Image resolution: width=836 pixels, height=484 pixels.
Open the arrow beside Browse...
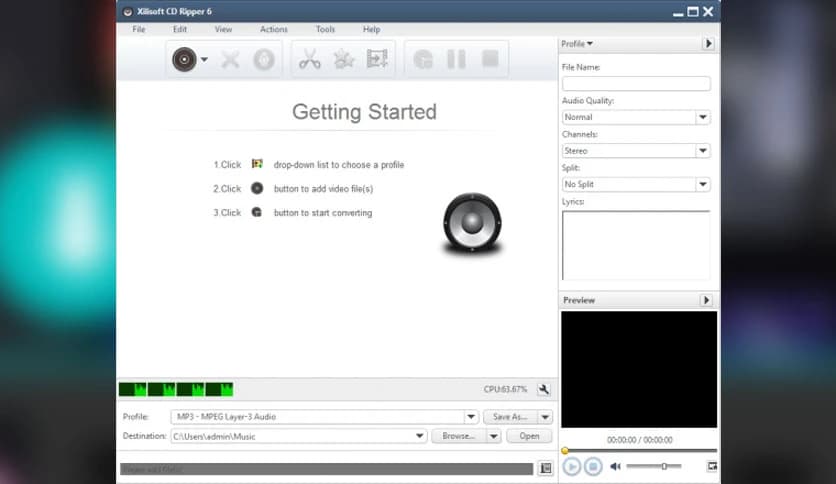[494, 436]
